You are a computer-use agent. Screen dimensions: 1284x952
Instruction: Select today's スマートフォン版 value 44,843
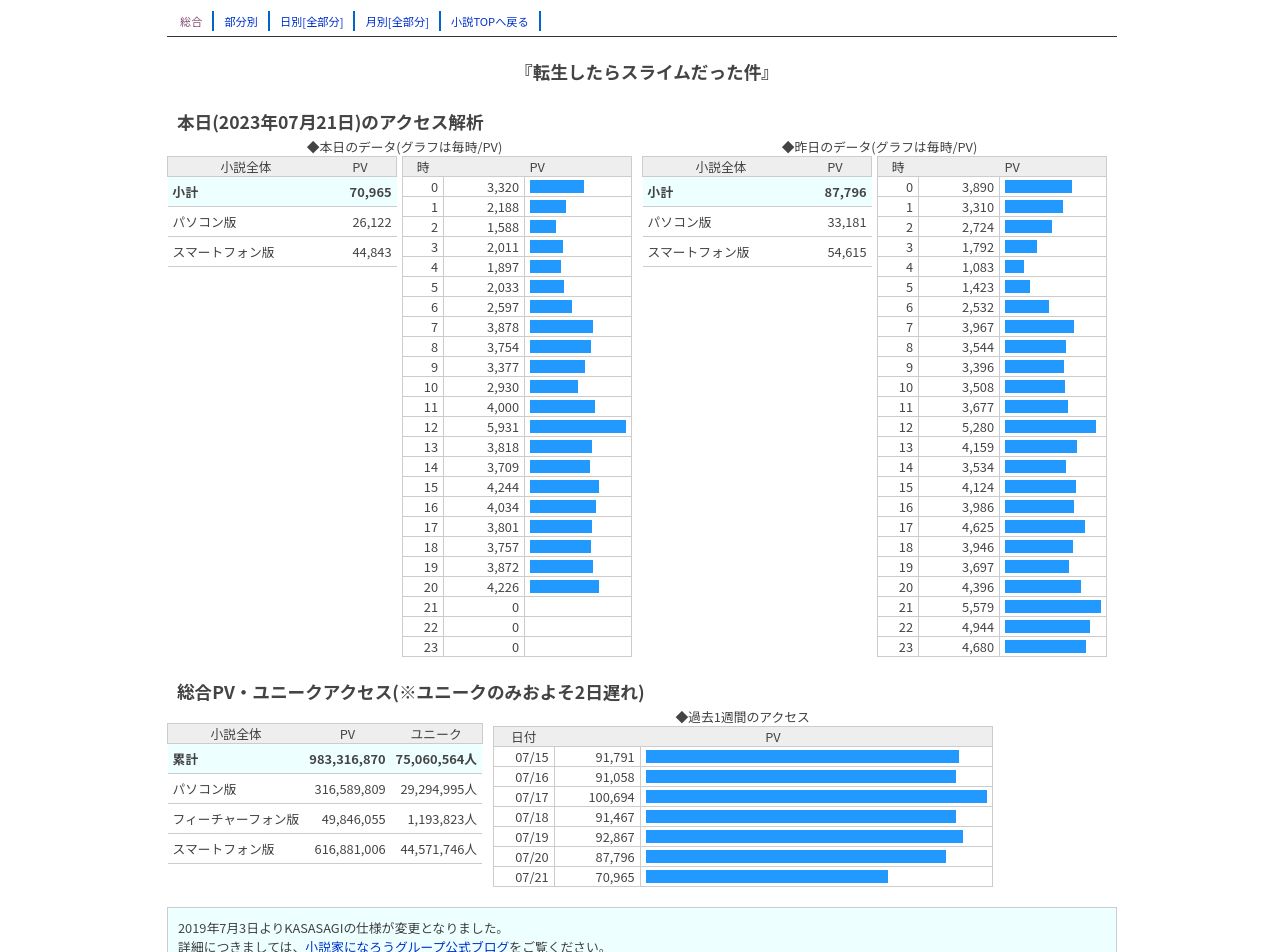coord(371,252)
